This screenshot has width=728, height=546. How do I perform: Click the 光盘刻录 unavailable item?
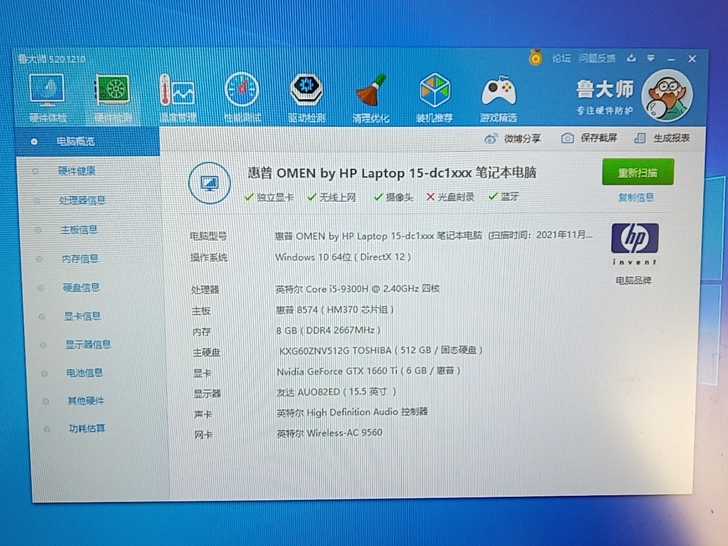pyautogui.click(x=450, y=197)
